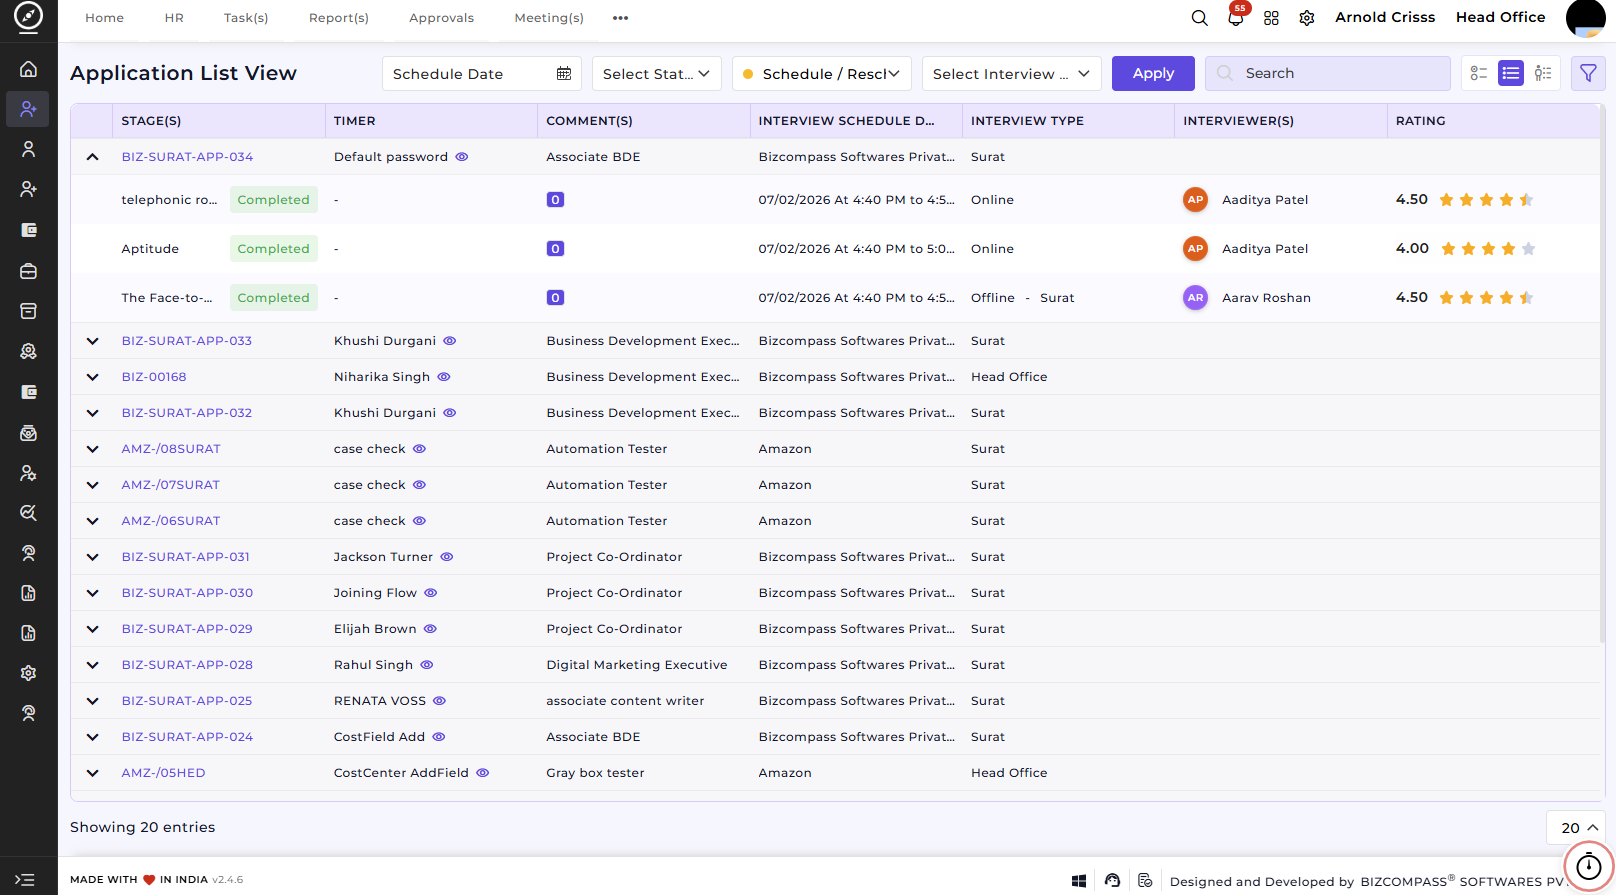Screen dimensions: 1616x895
Task: Open the headset support icon in footer
Action: click(x=1112, y=881)
